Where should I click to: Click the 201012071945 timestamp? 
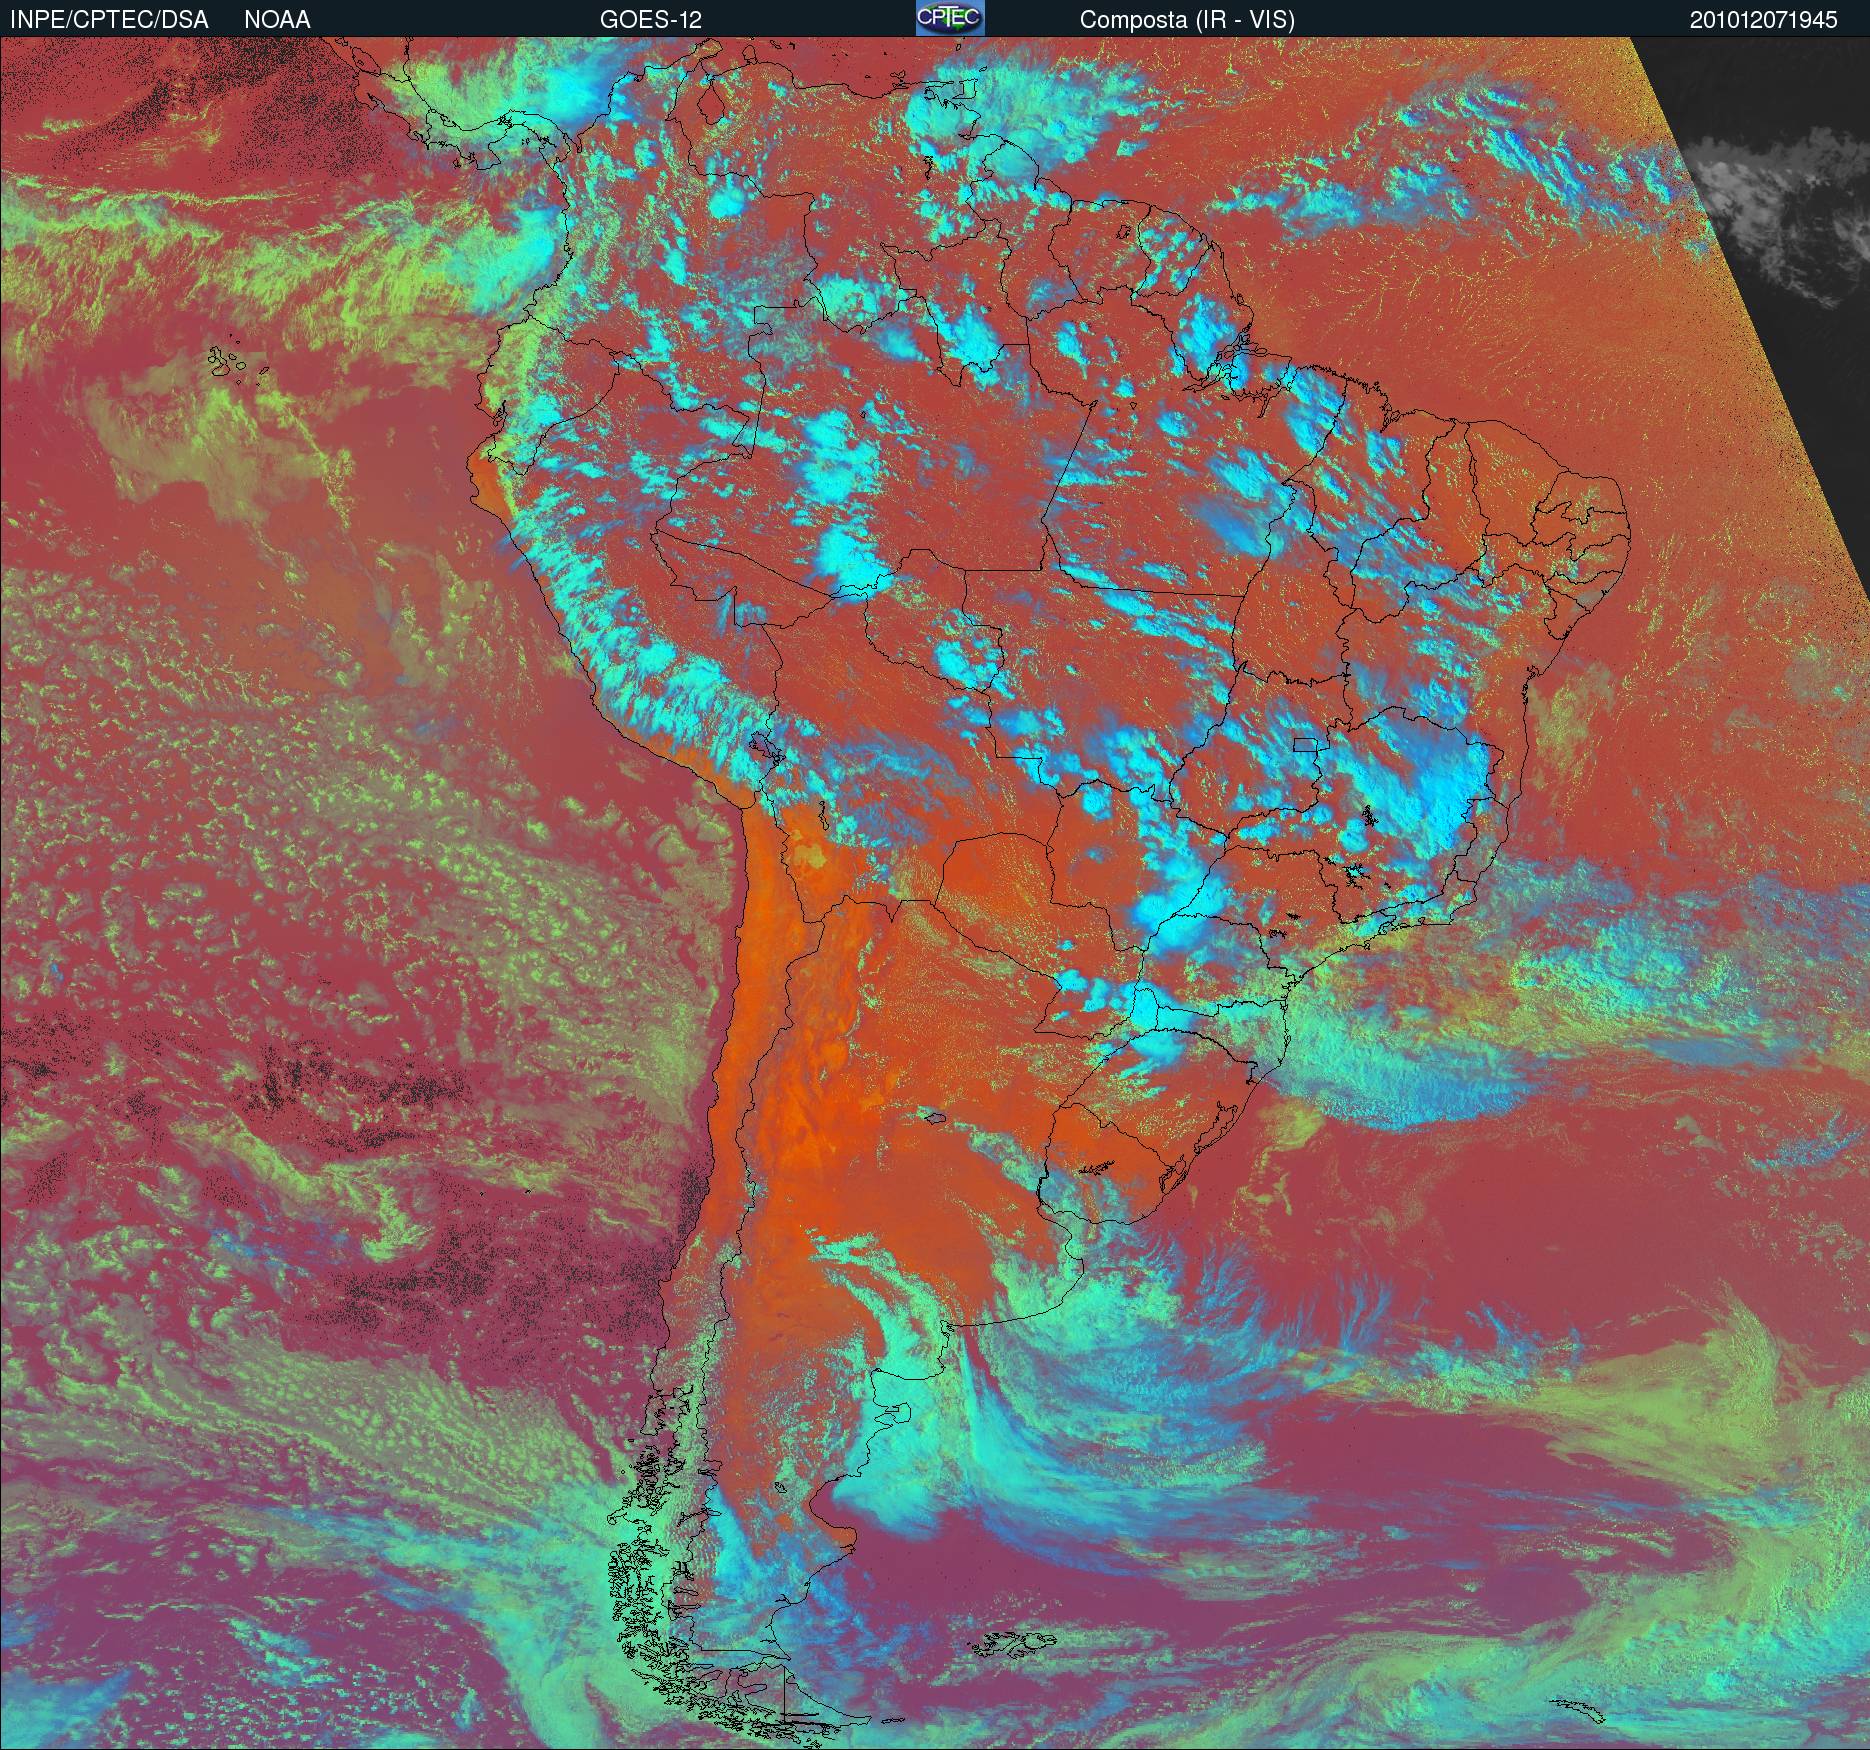[x=1764, y=20]
